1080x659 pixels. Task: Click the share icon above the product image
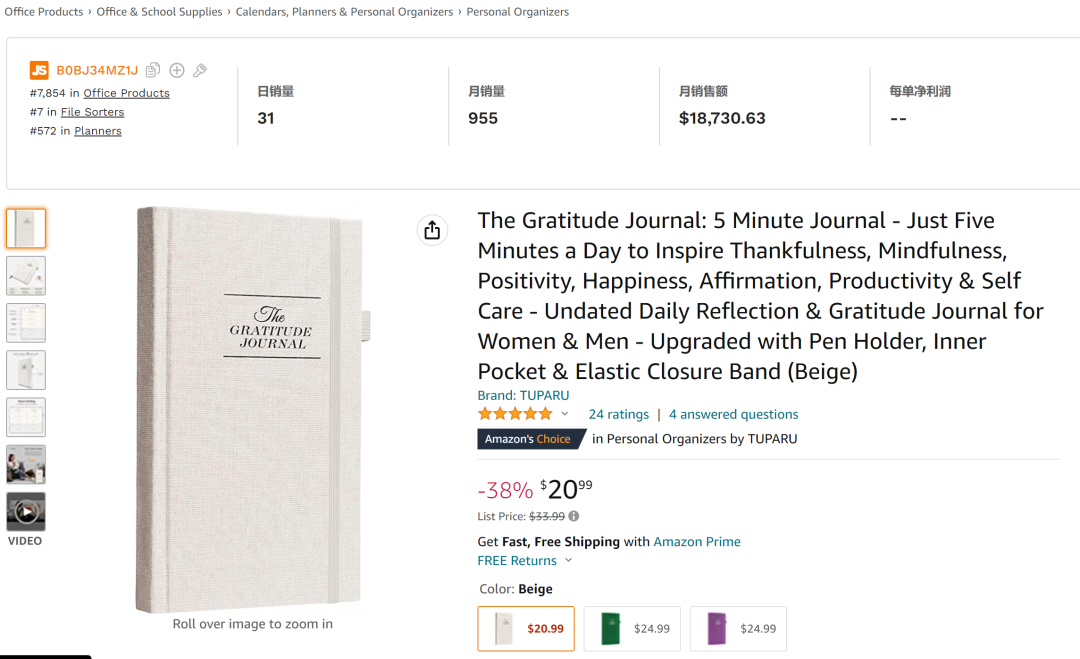pos(432,230)
